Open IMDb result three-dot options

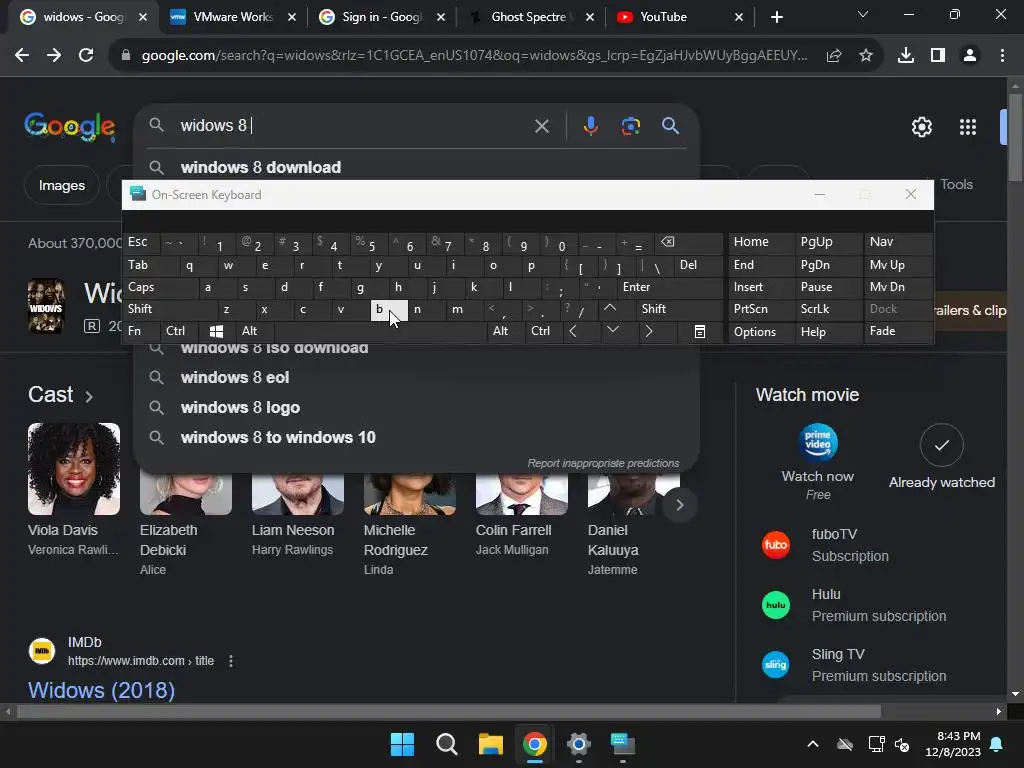coord(231,661)
